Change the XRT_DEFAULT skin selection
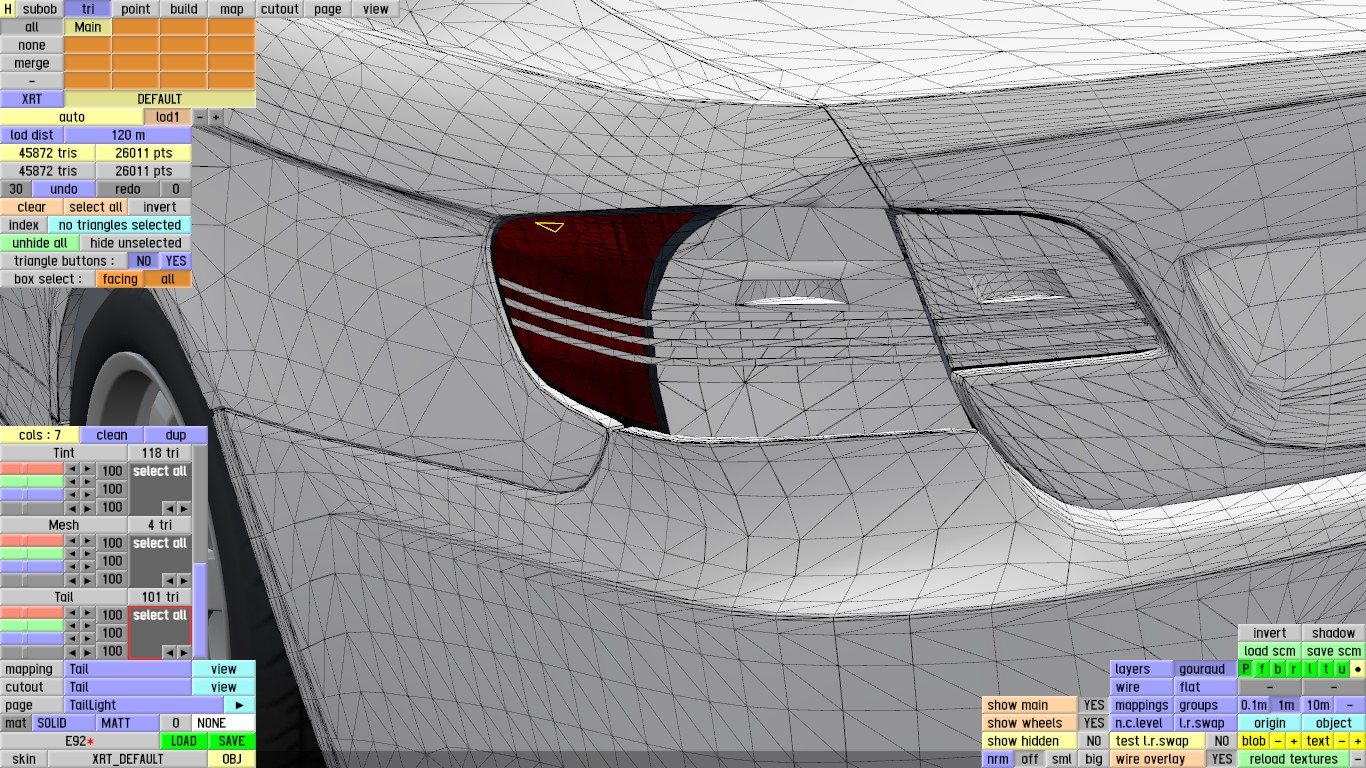 tap(128, 759)
